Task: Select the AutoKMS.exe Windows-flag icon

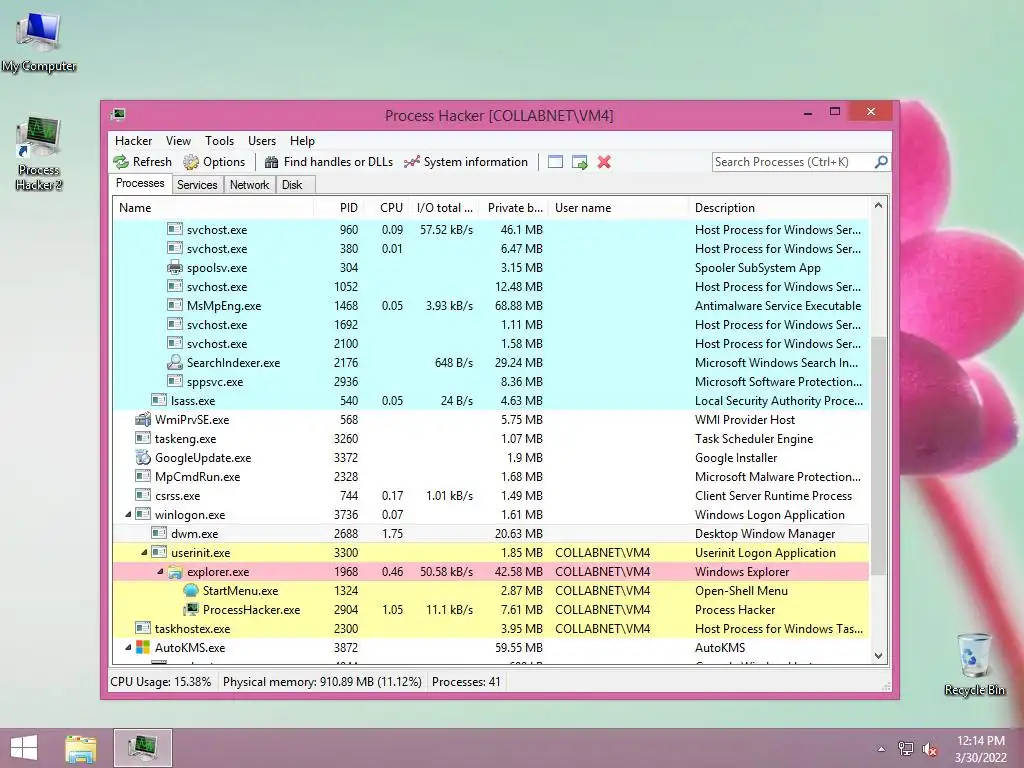Action: point(142,647)
